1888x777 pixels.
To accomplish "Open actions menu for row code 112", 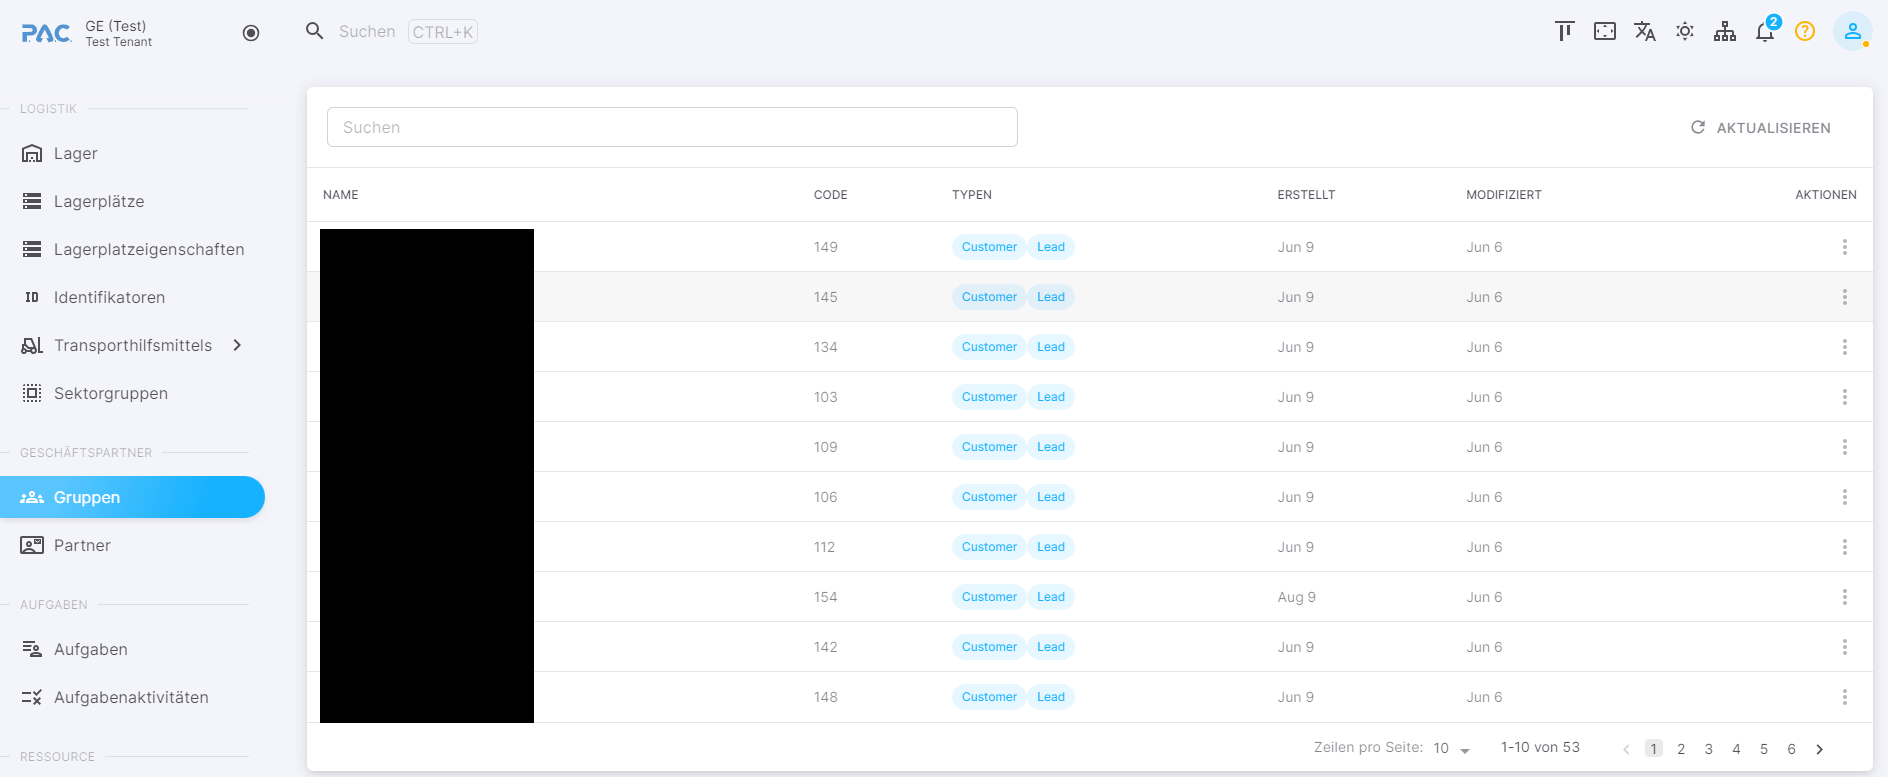I will coord(1845,547).
